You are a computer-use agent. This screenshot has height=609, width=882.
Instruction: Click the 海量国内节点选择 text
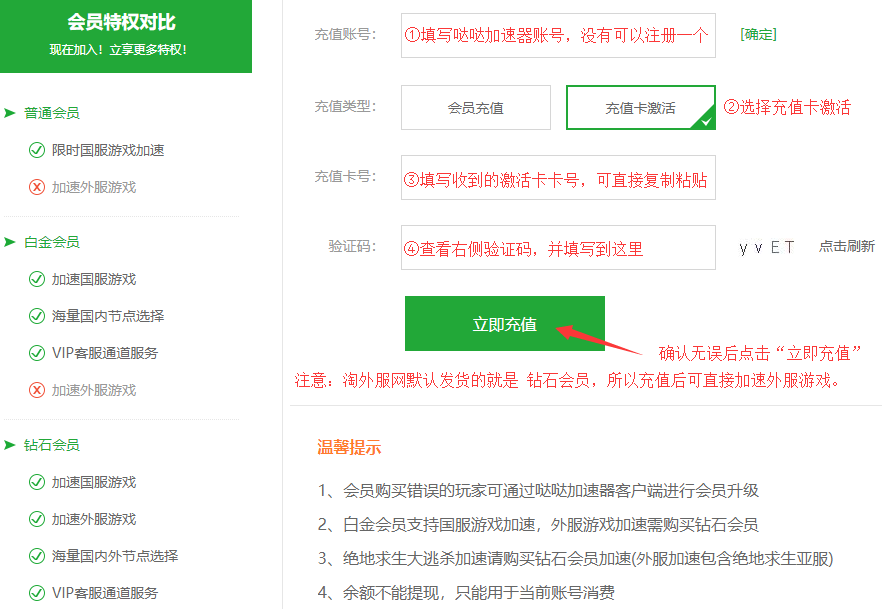pos(108,316)
